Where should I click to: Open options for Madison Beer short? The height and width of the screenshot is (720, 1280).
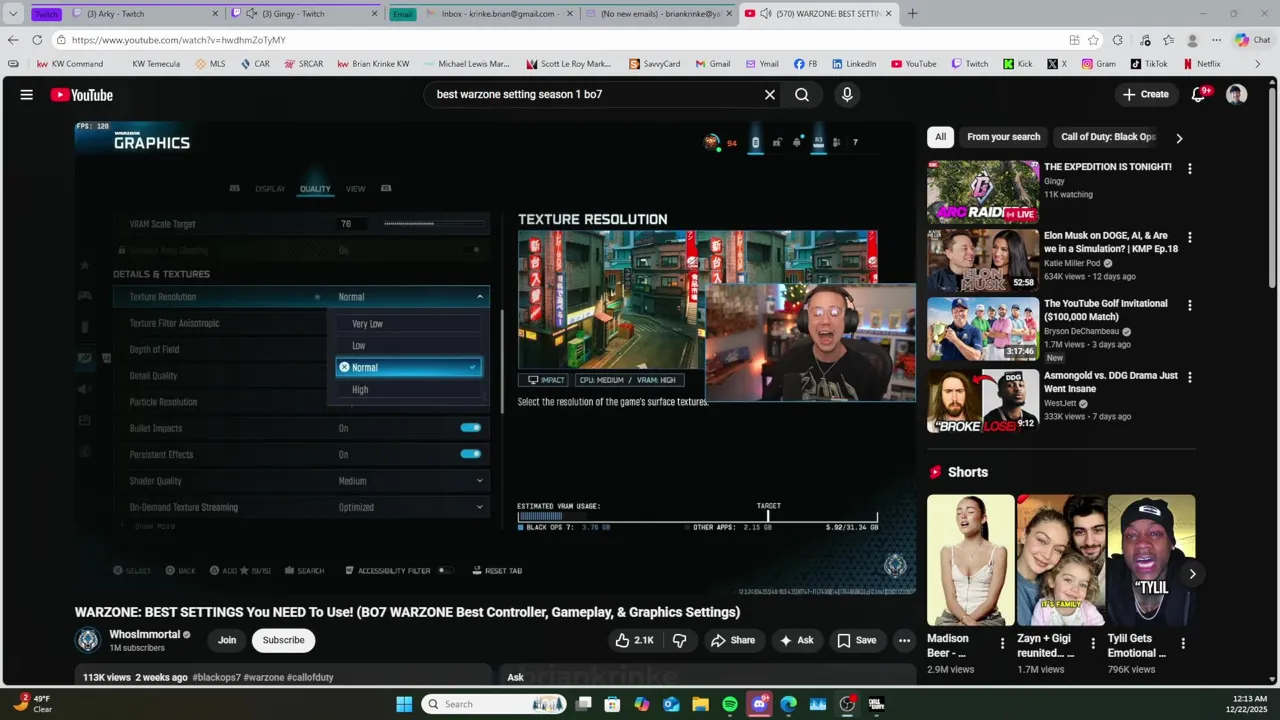tap(1003, 644)
